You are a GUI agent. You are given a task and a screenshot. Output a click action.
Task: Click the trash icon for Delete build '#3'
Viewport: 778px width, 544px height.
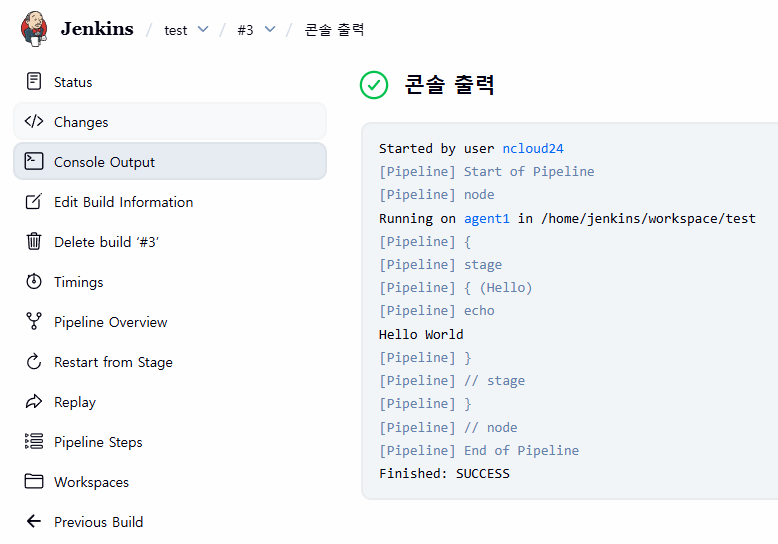click(34, 241)
